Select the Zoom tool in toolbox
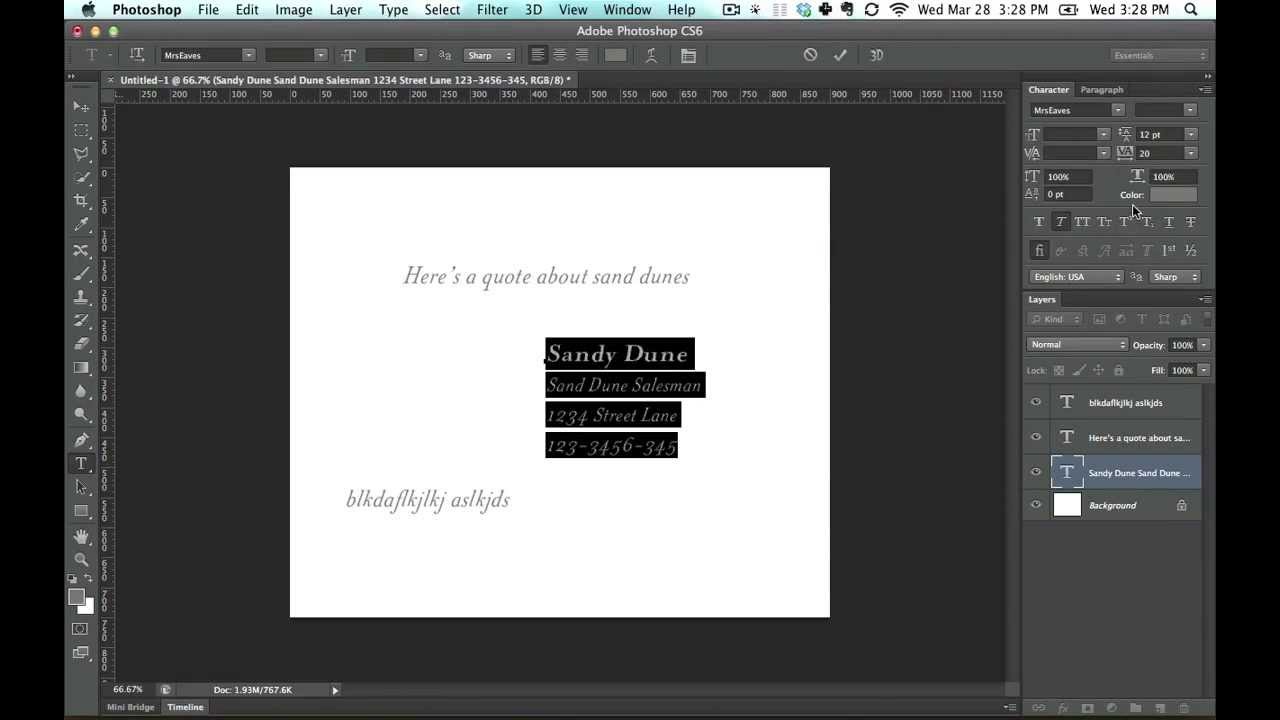 point(81,560)
